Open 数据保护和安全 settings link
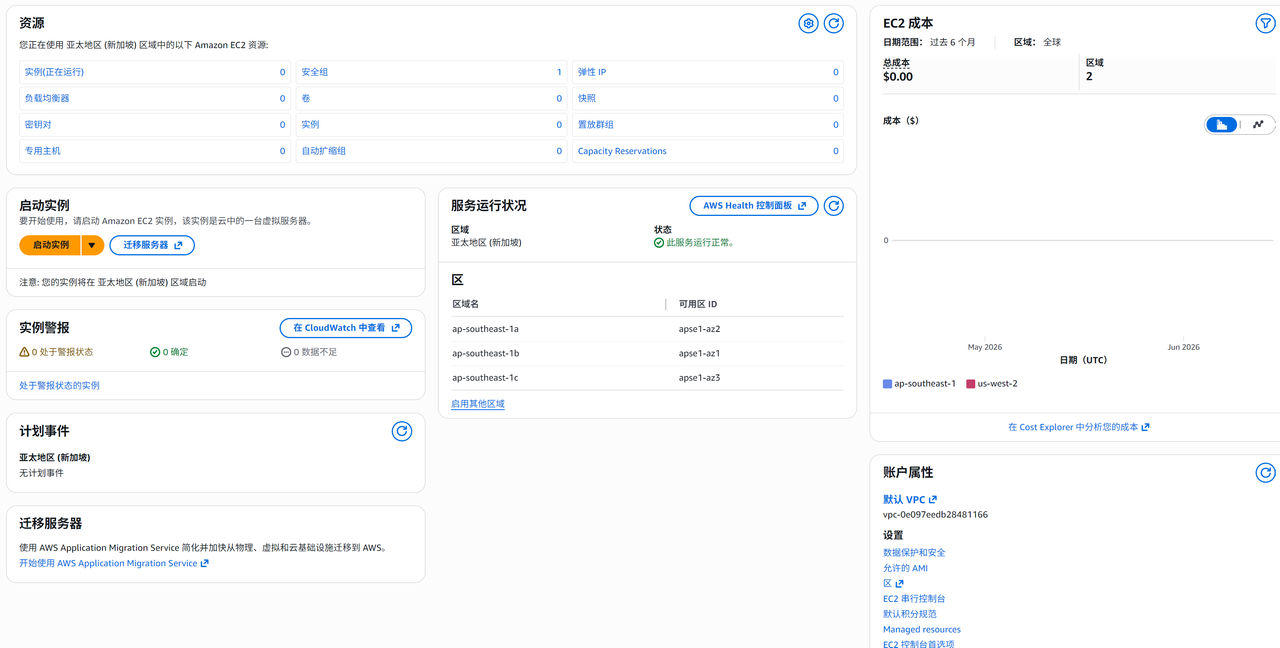Screen dimensions: 1280x648 914,552
